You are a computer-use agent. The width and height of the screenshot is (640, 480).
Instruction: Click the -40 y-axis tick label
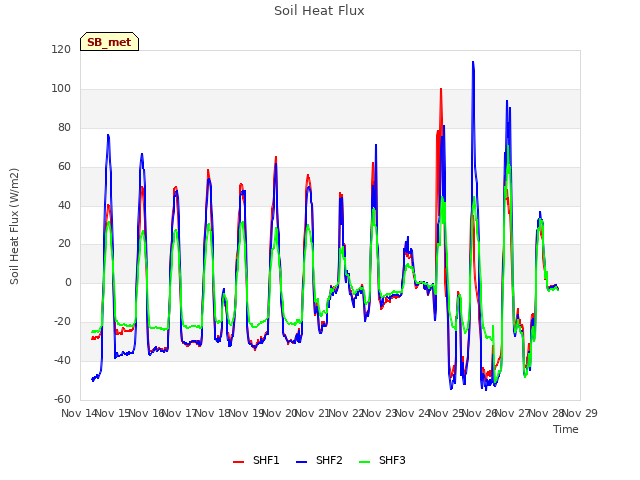click(x=62, y=360)
